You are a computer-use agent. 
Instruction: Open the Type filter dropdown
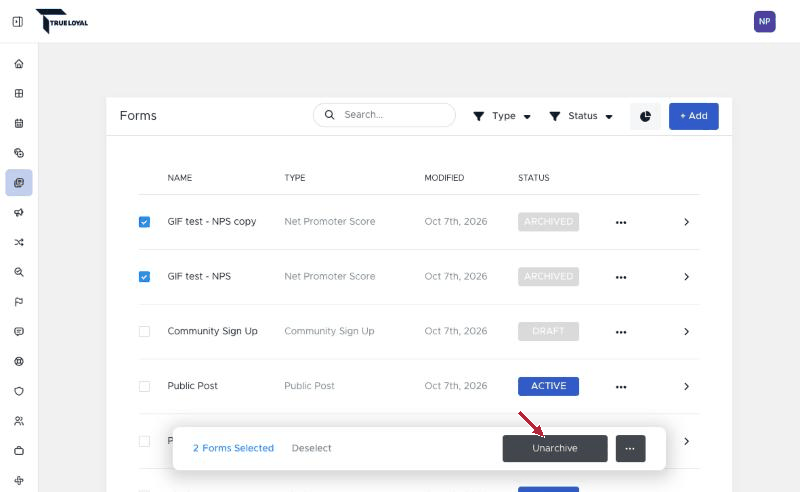point(502,116)
